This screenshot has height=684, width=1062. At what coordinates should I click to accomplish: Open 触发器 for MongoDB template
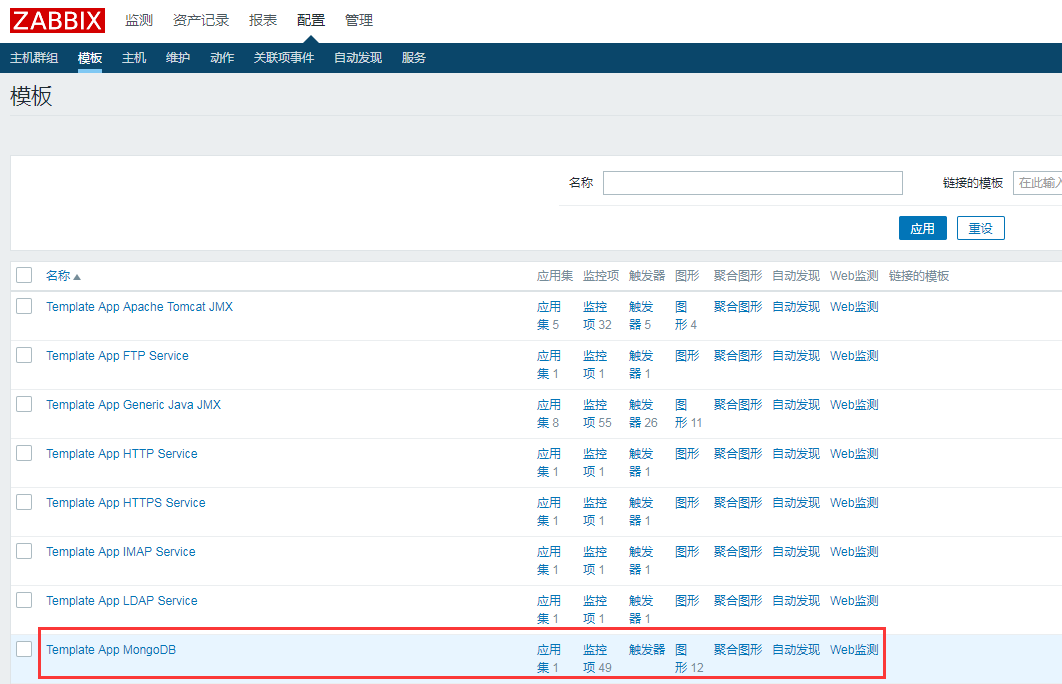point(647,649)
